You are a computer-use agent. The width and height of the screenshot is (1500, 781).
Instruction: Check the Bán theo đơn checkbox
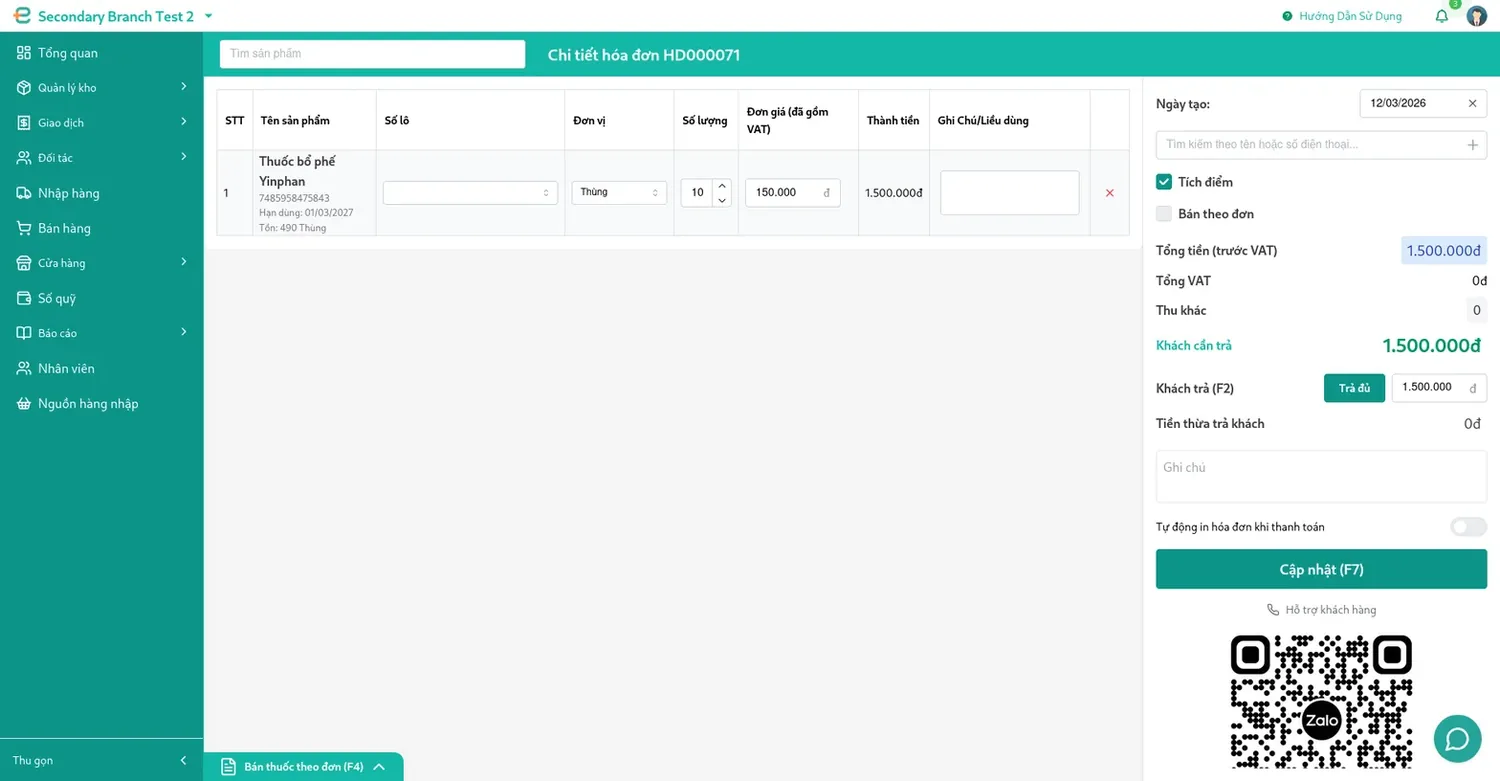pos(1164,213)
